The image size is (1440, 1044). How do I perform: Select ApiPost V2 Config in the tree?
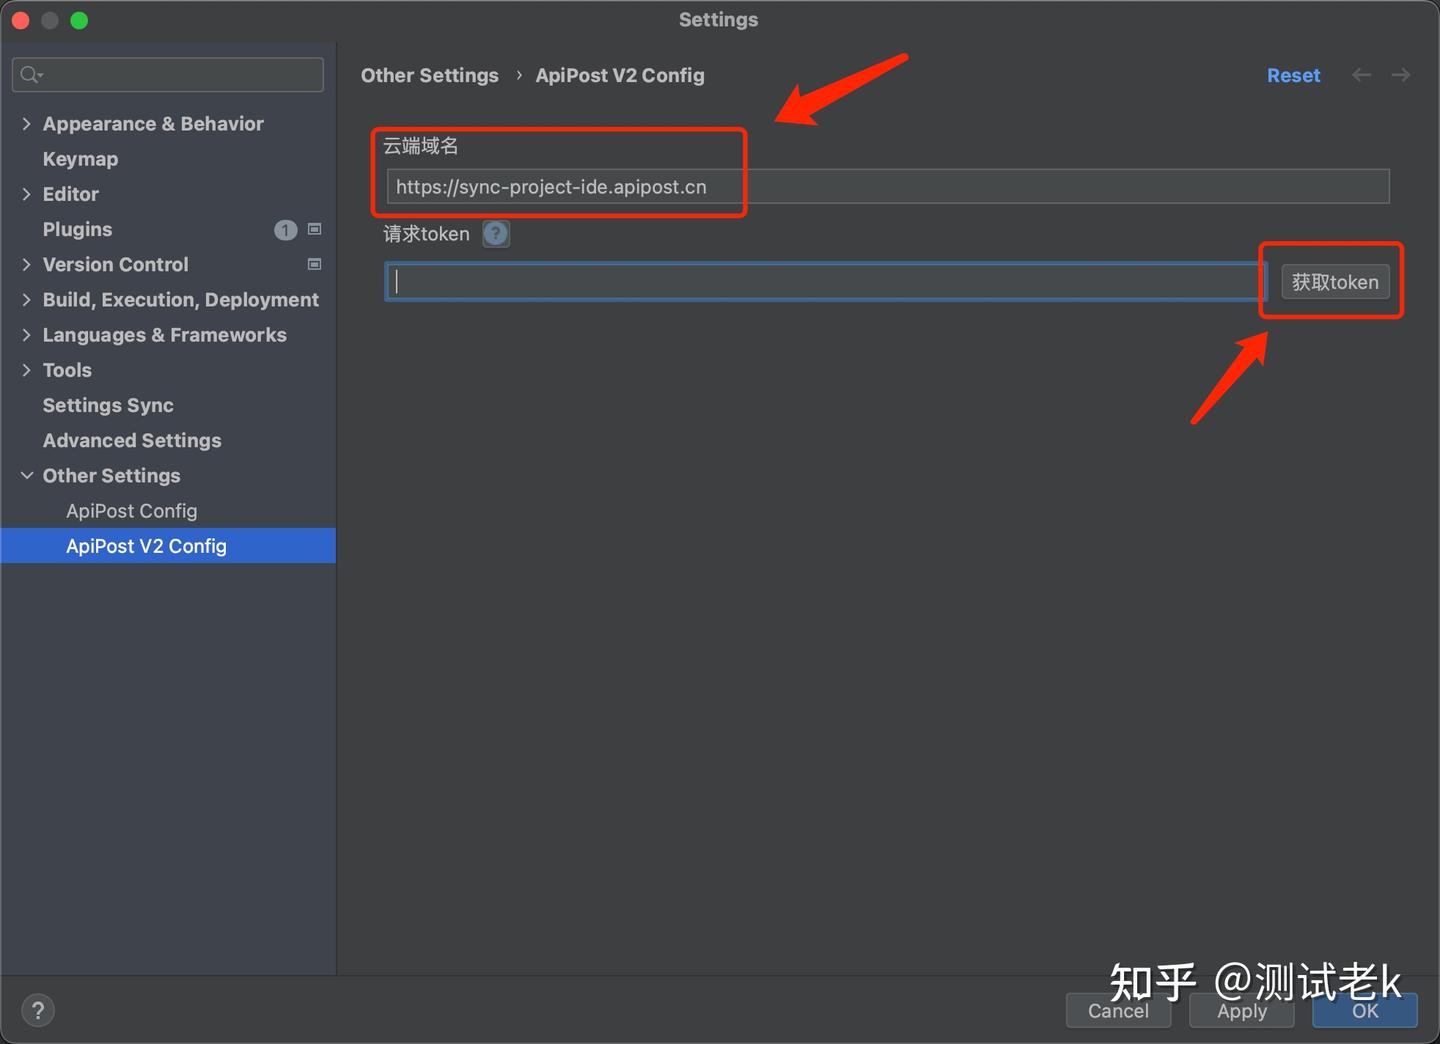coord(168,546)
